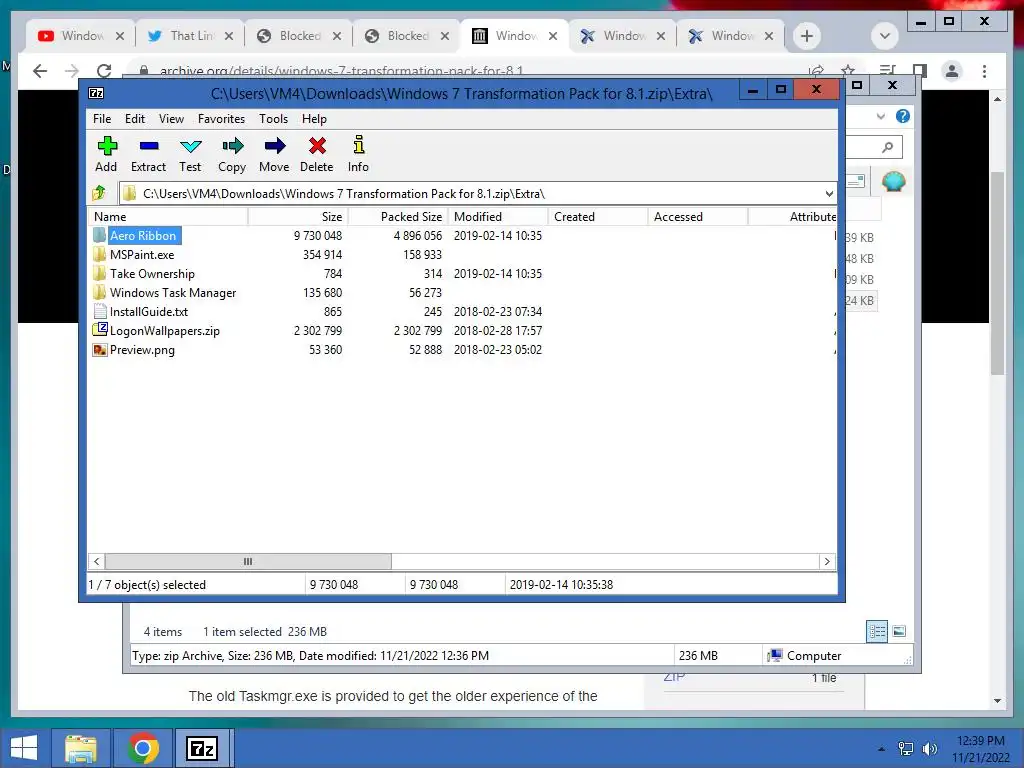Bookmark the page with the star icon

coord(848,71)
